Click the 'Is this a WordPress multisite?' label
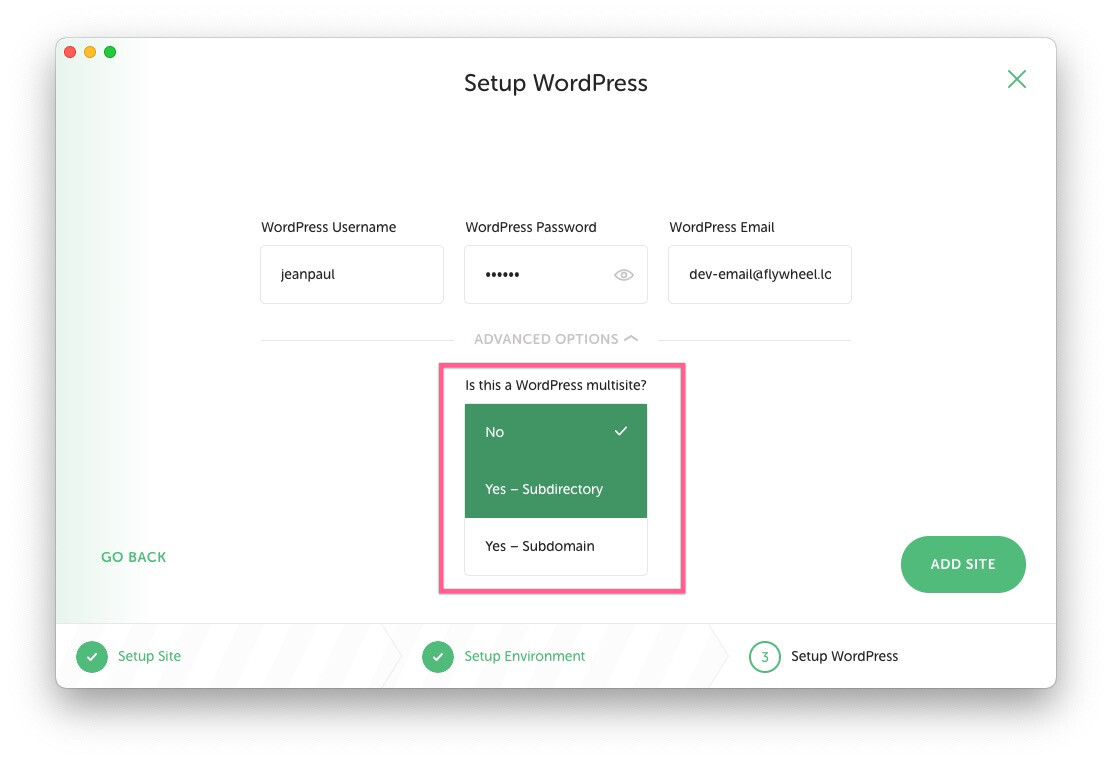 (555, 385)
